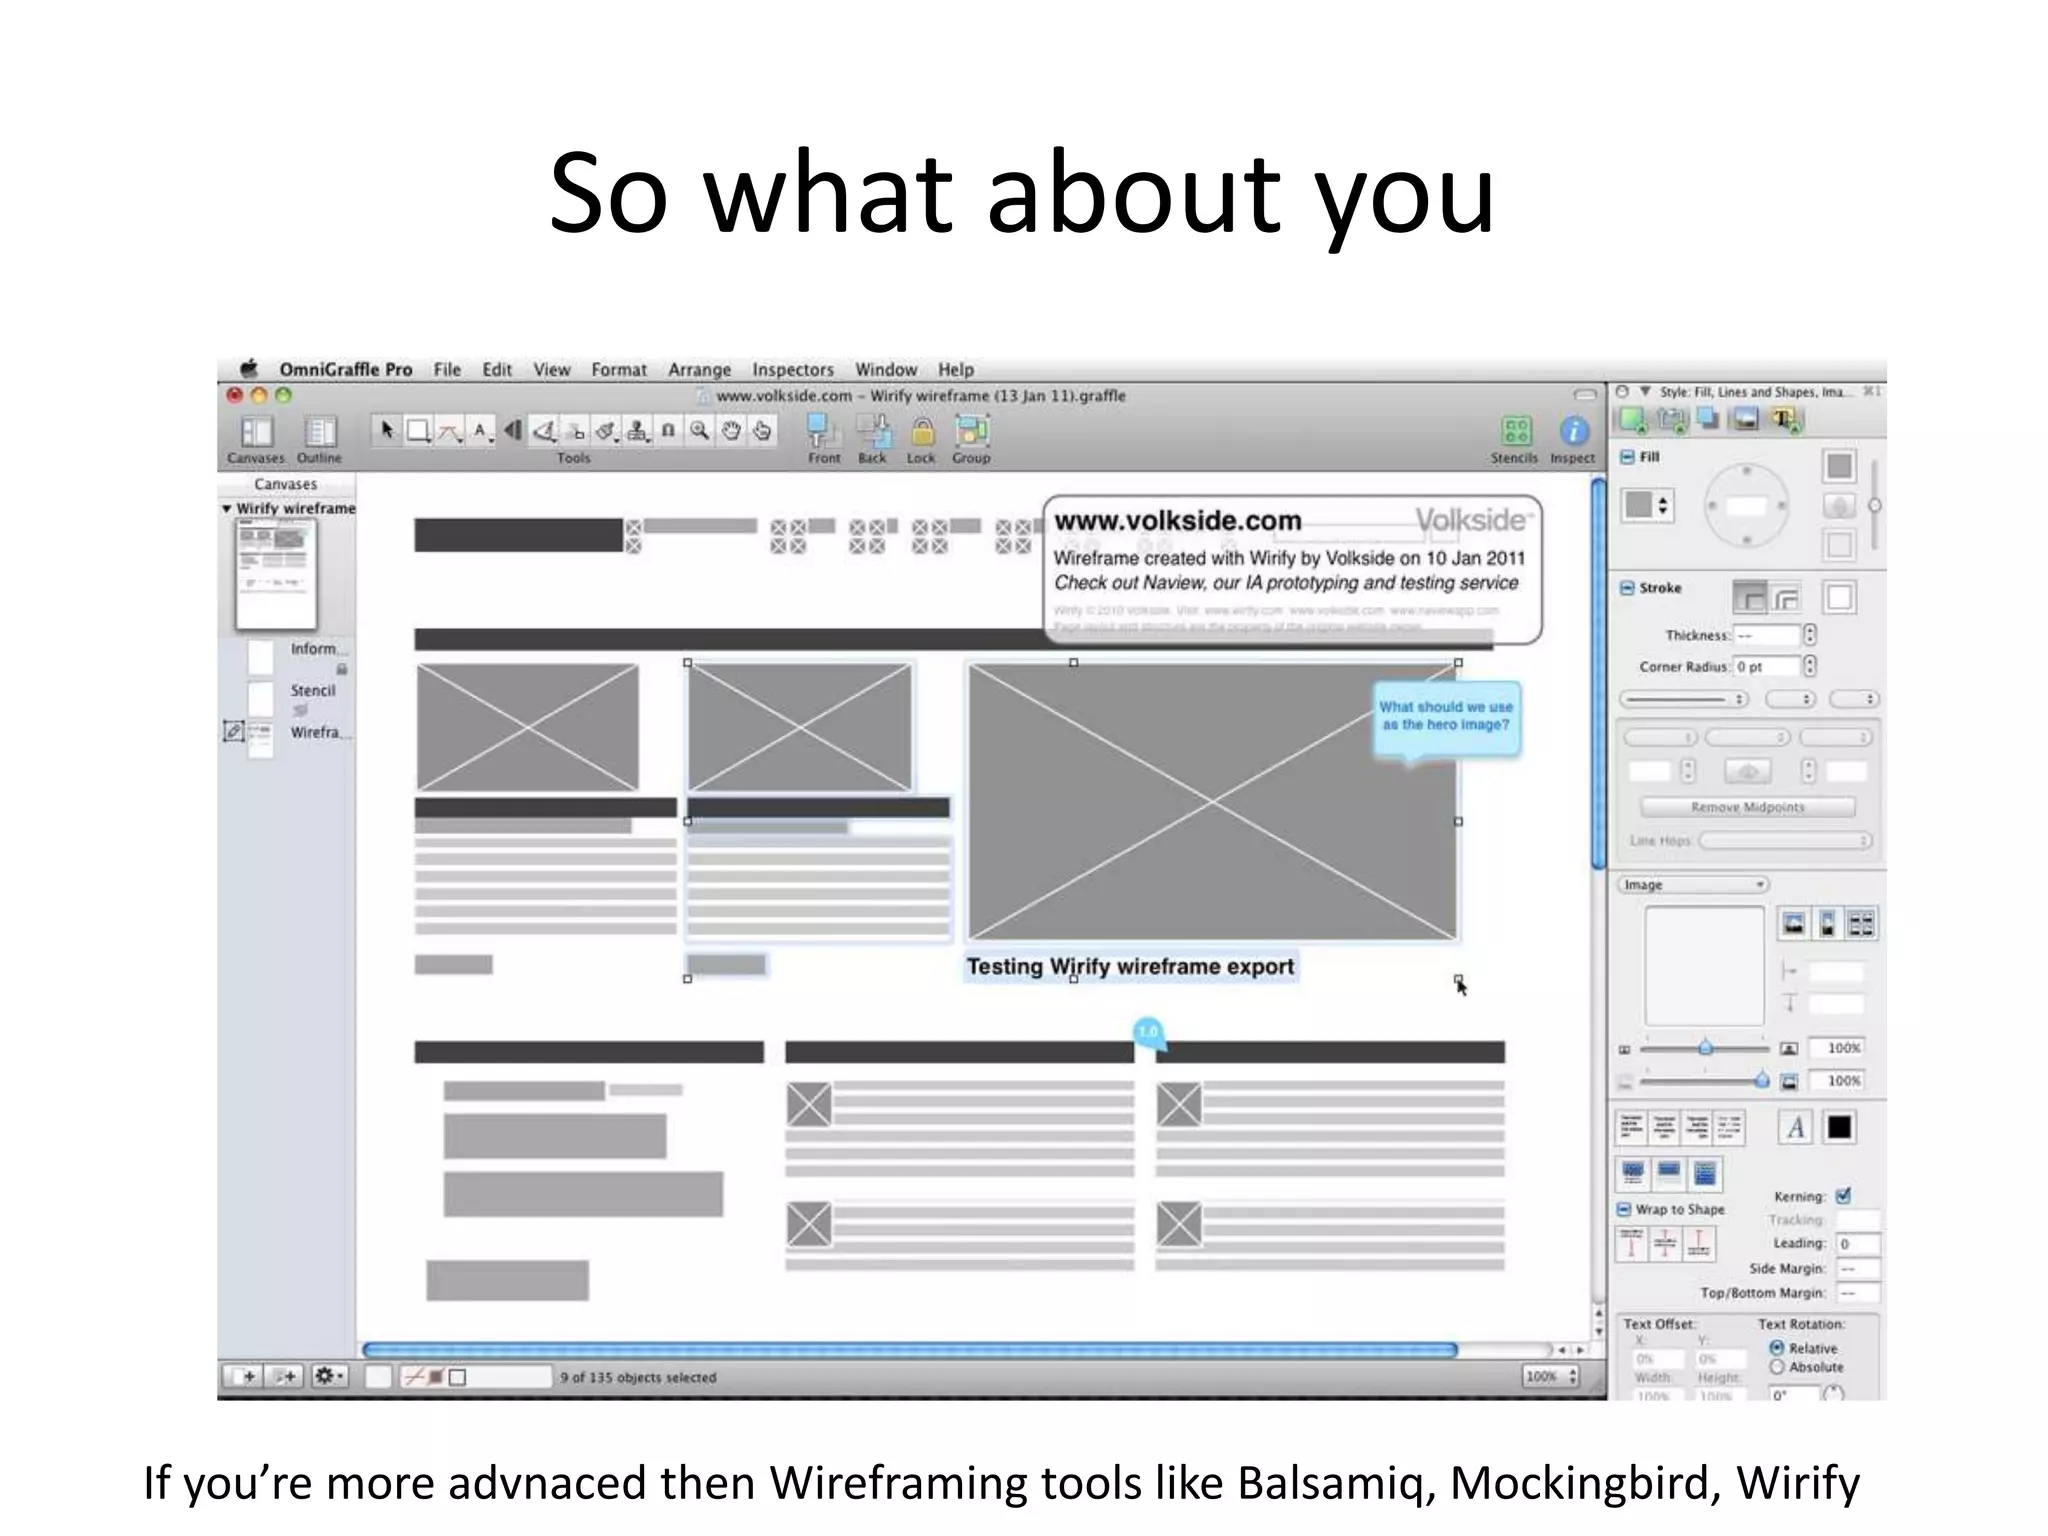Select the Rubber Stamp tool
Screen dimensions: 2048x1536
coord(637,431)
